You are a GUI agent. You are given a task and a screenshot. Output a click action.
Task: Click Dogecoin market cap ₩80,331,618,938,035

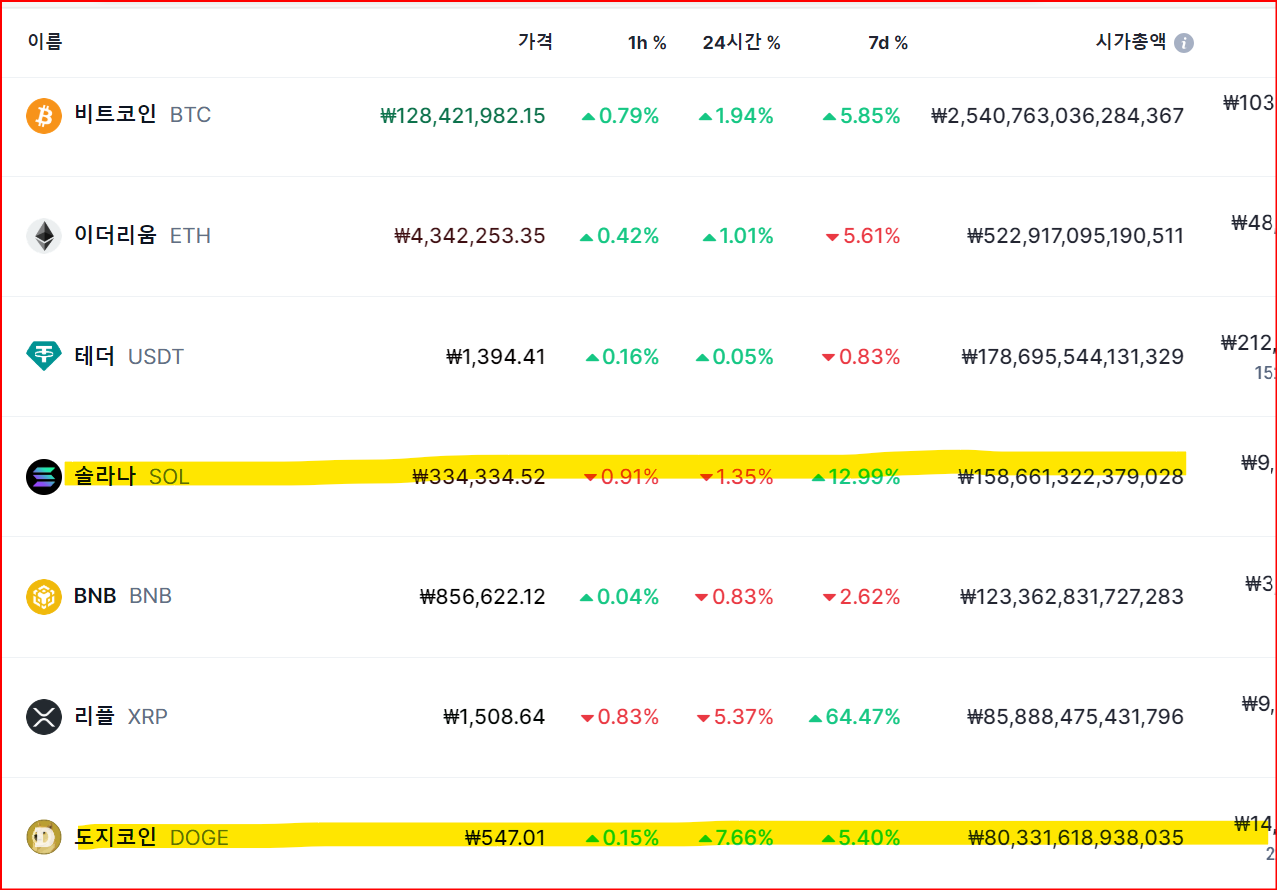click(x=1077, y=838)
